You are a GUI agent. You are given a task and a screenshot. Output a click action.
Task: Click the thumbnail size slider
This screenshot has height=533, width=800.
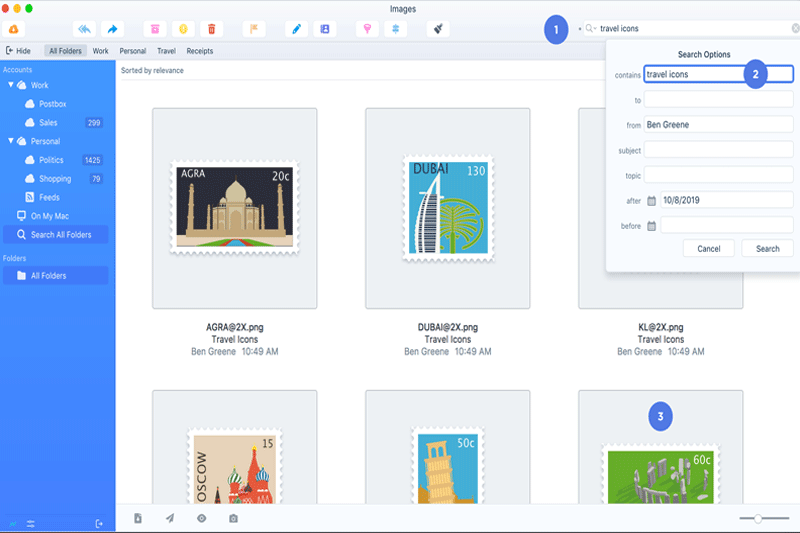[758, 518]
